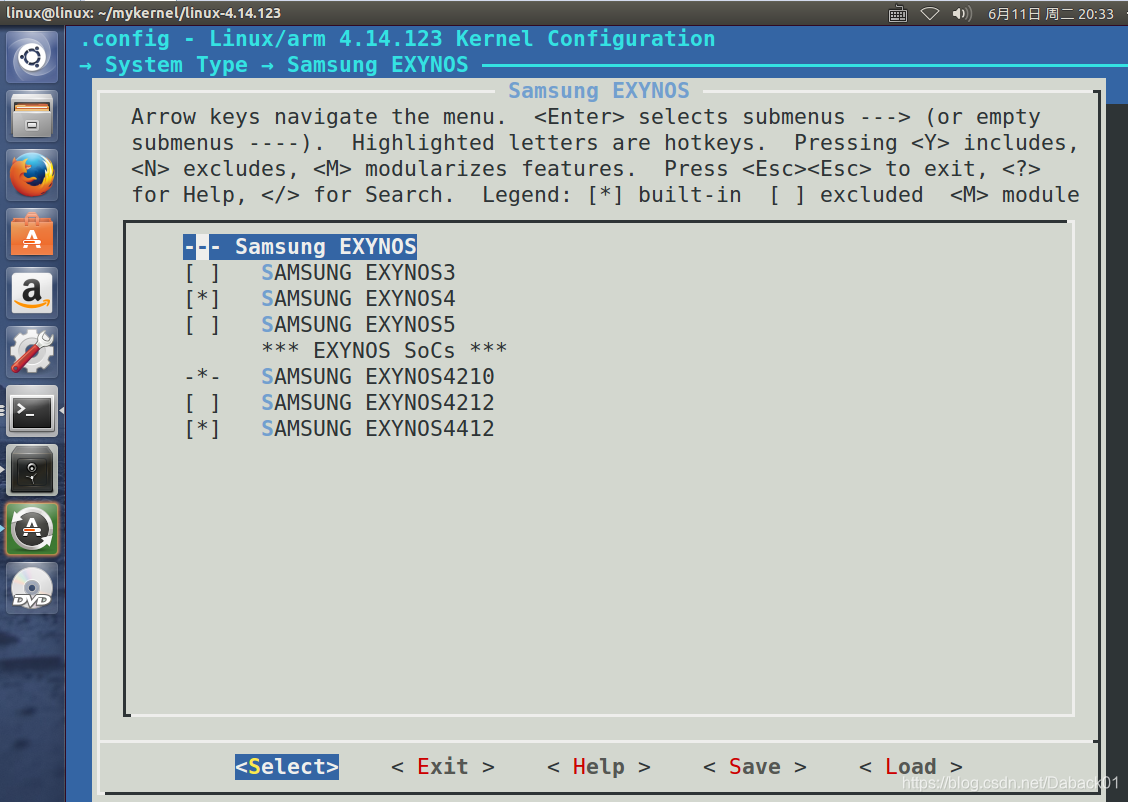Open the DVD disc dock icon
Image resolution: width=1128 pixels, height=802 pixels.
coord(32,588)
